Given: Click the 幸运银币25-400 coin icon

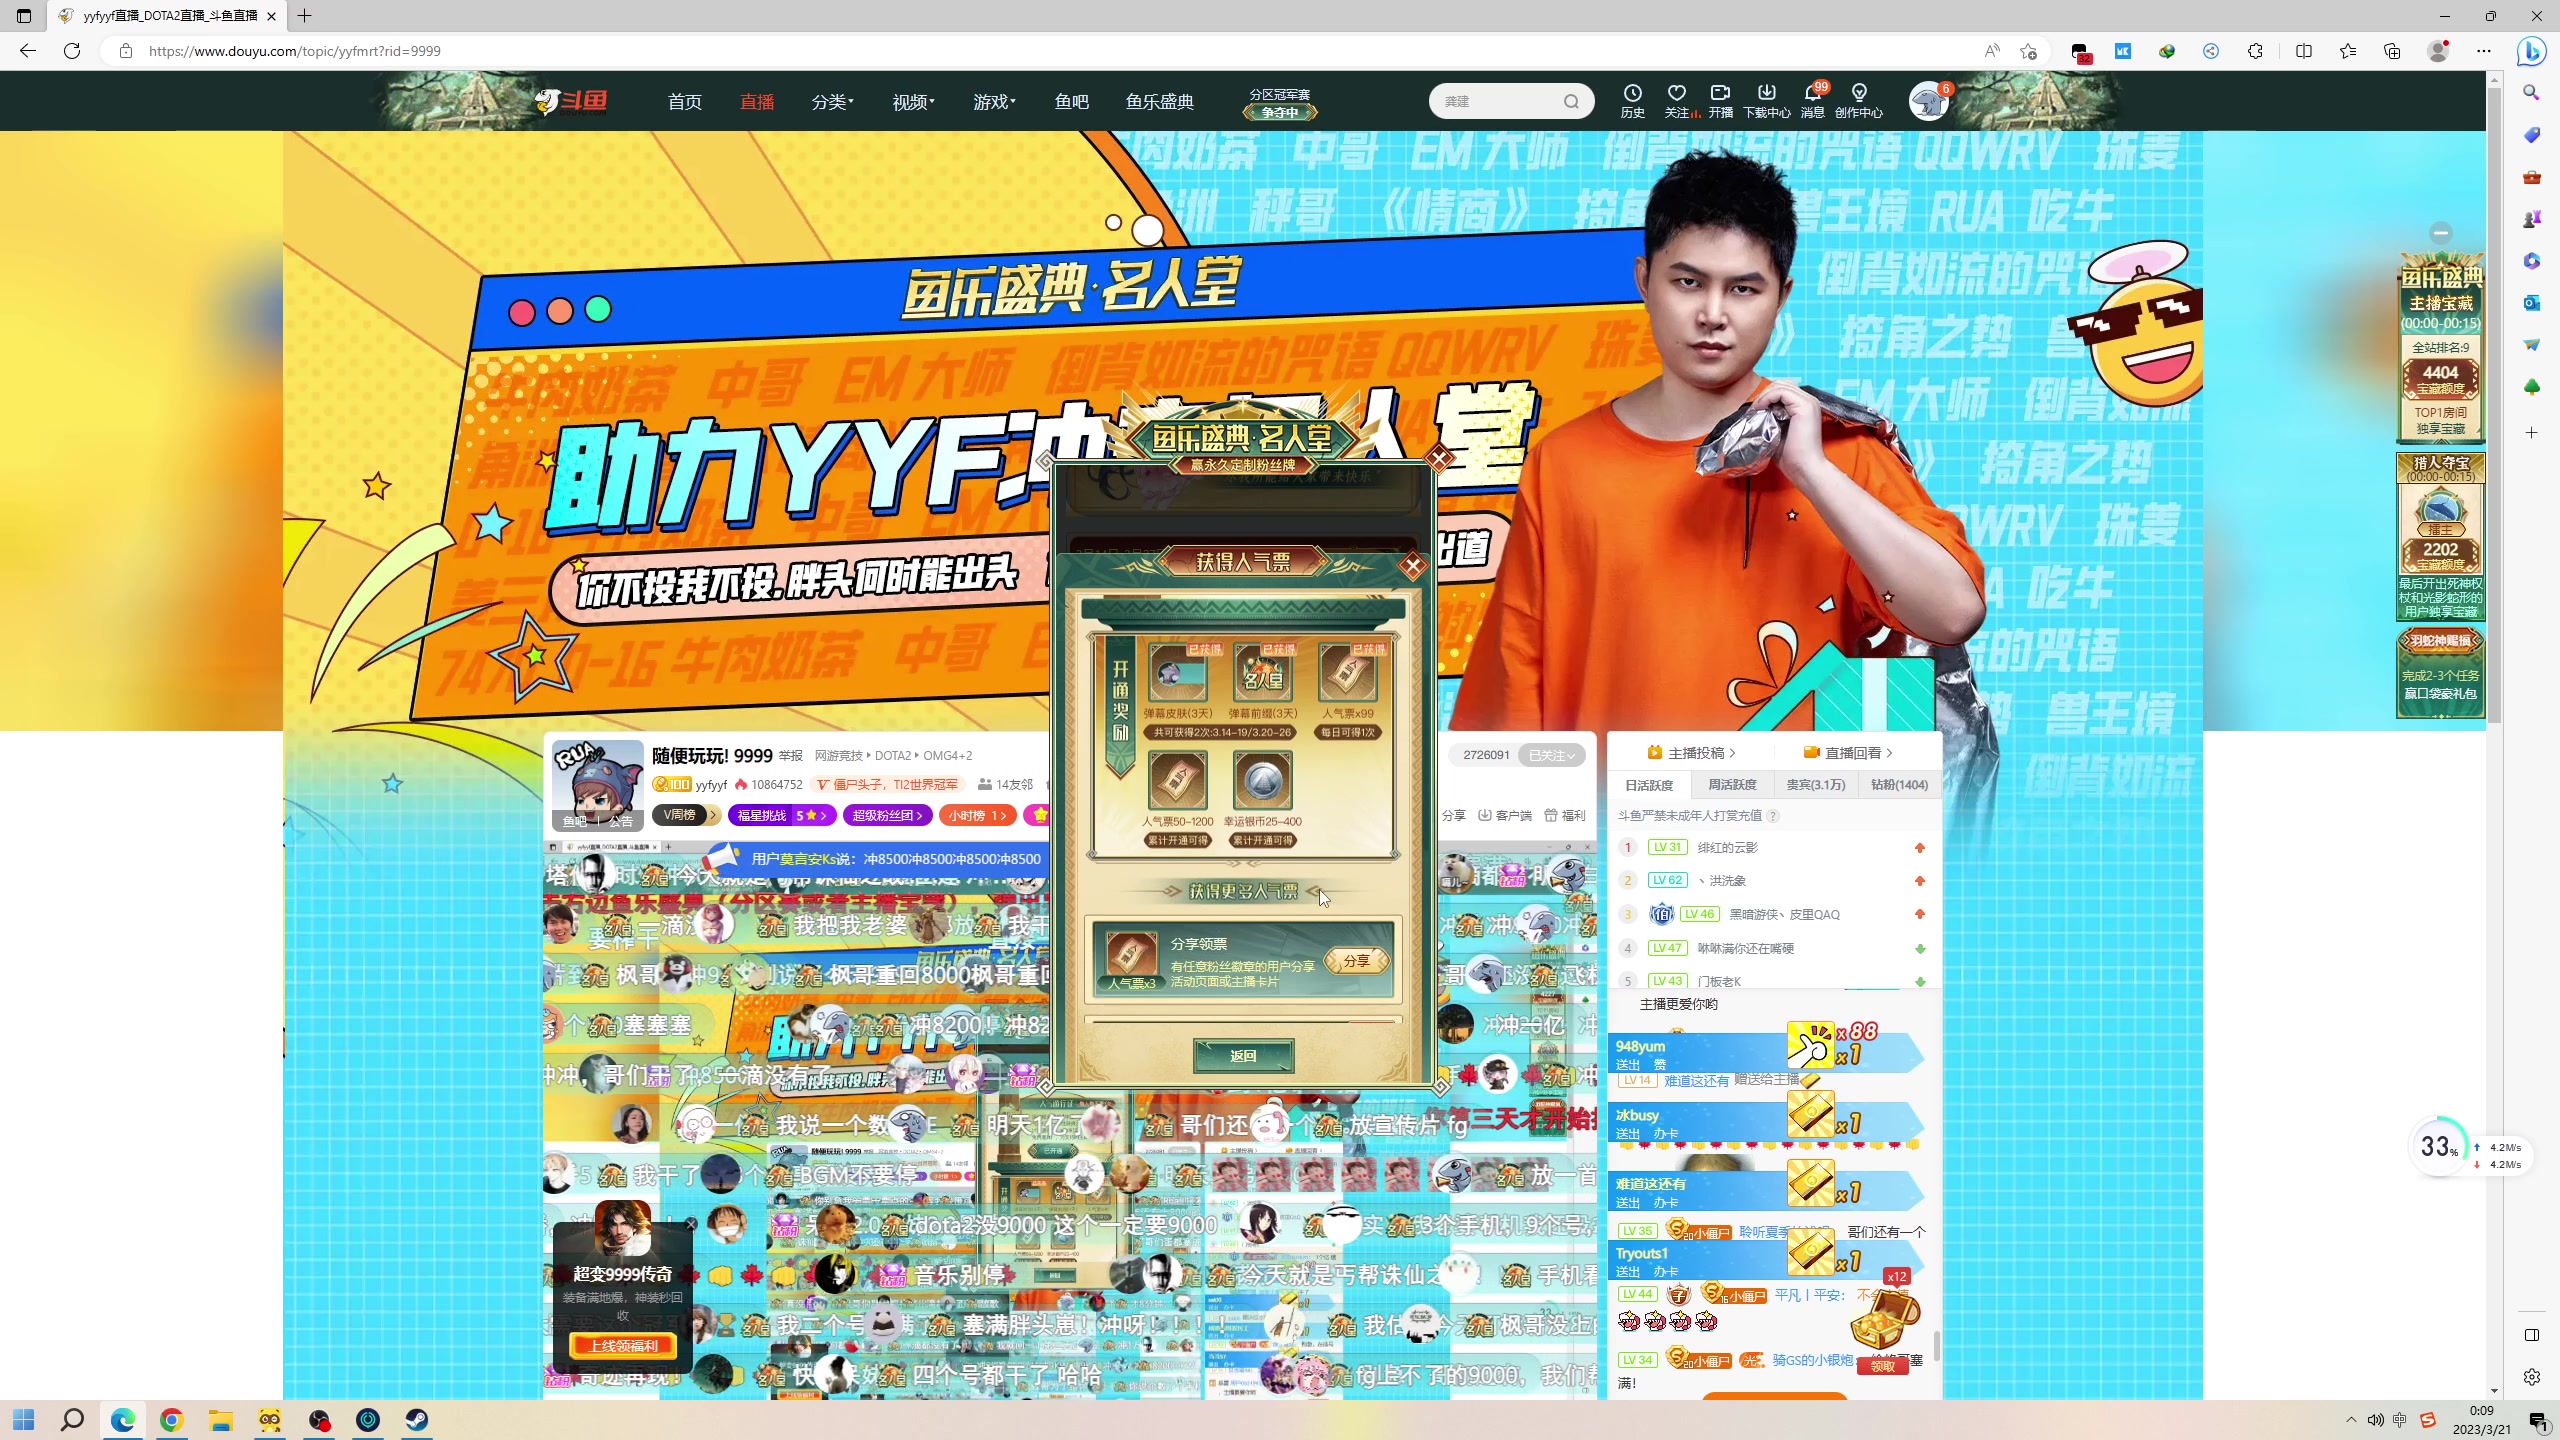Looking at the screenshot, I should tap(1262, 780).
